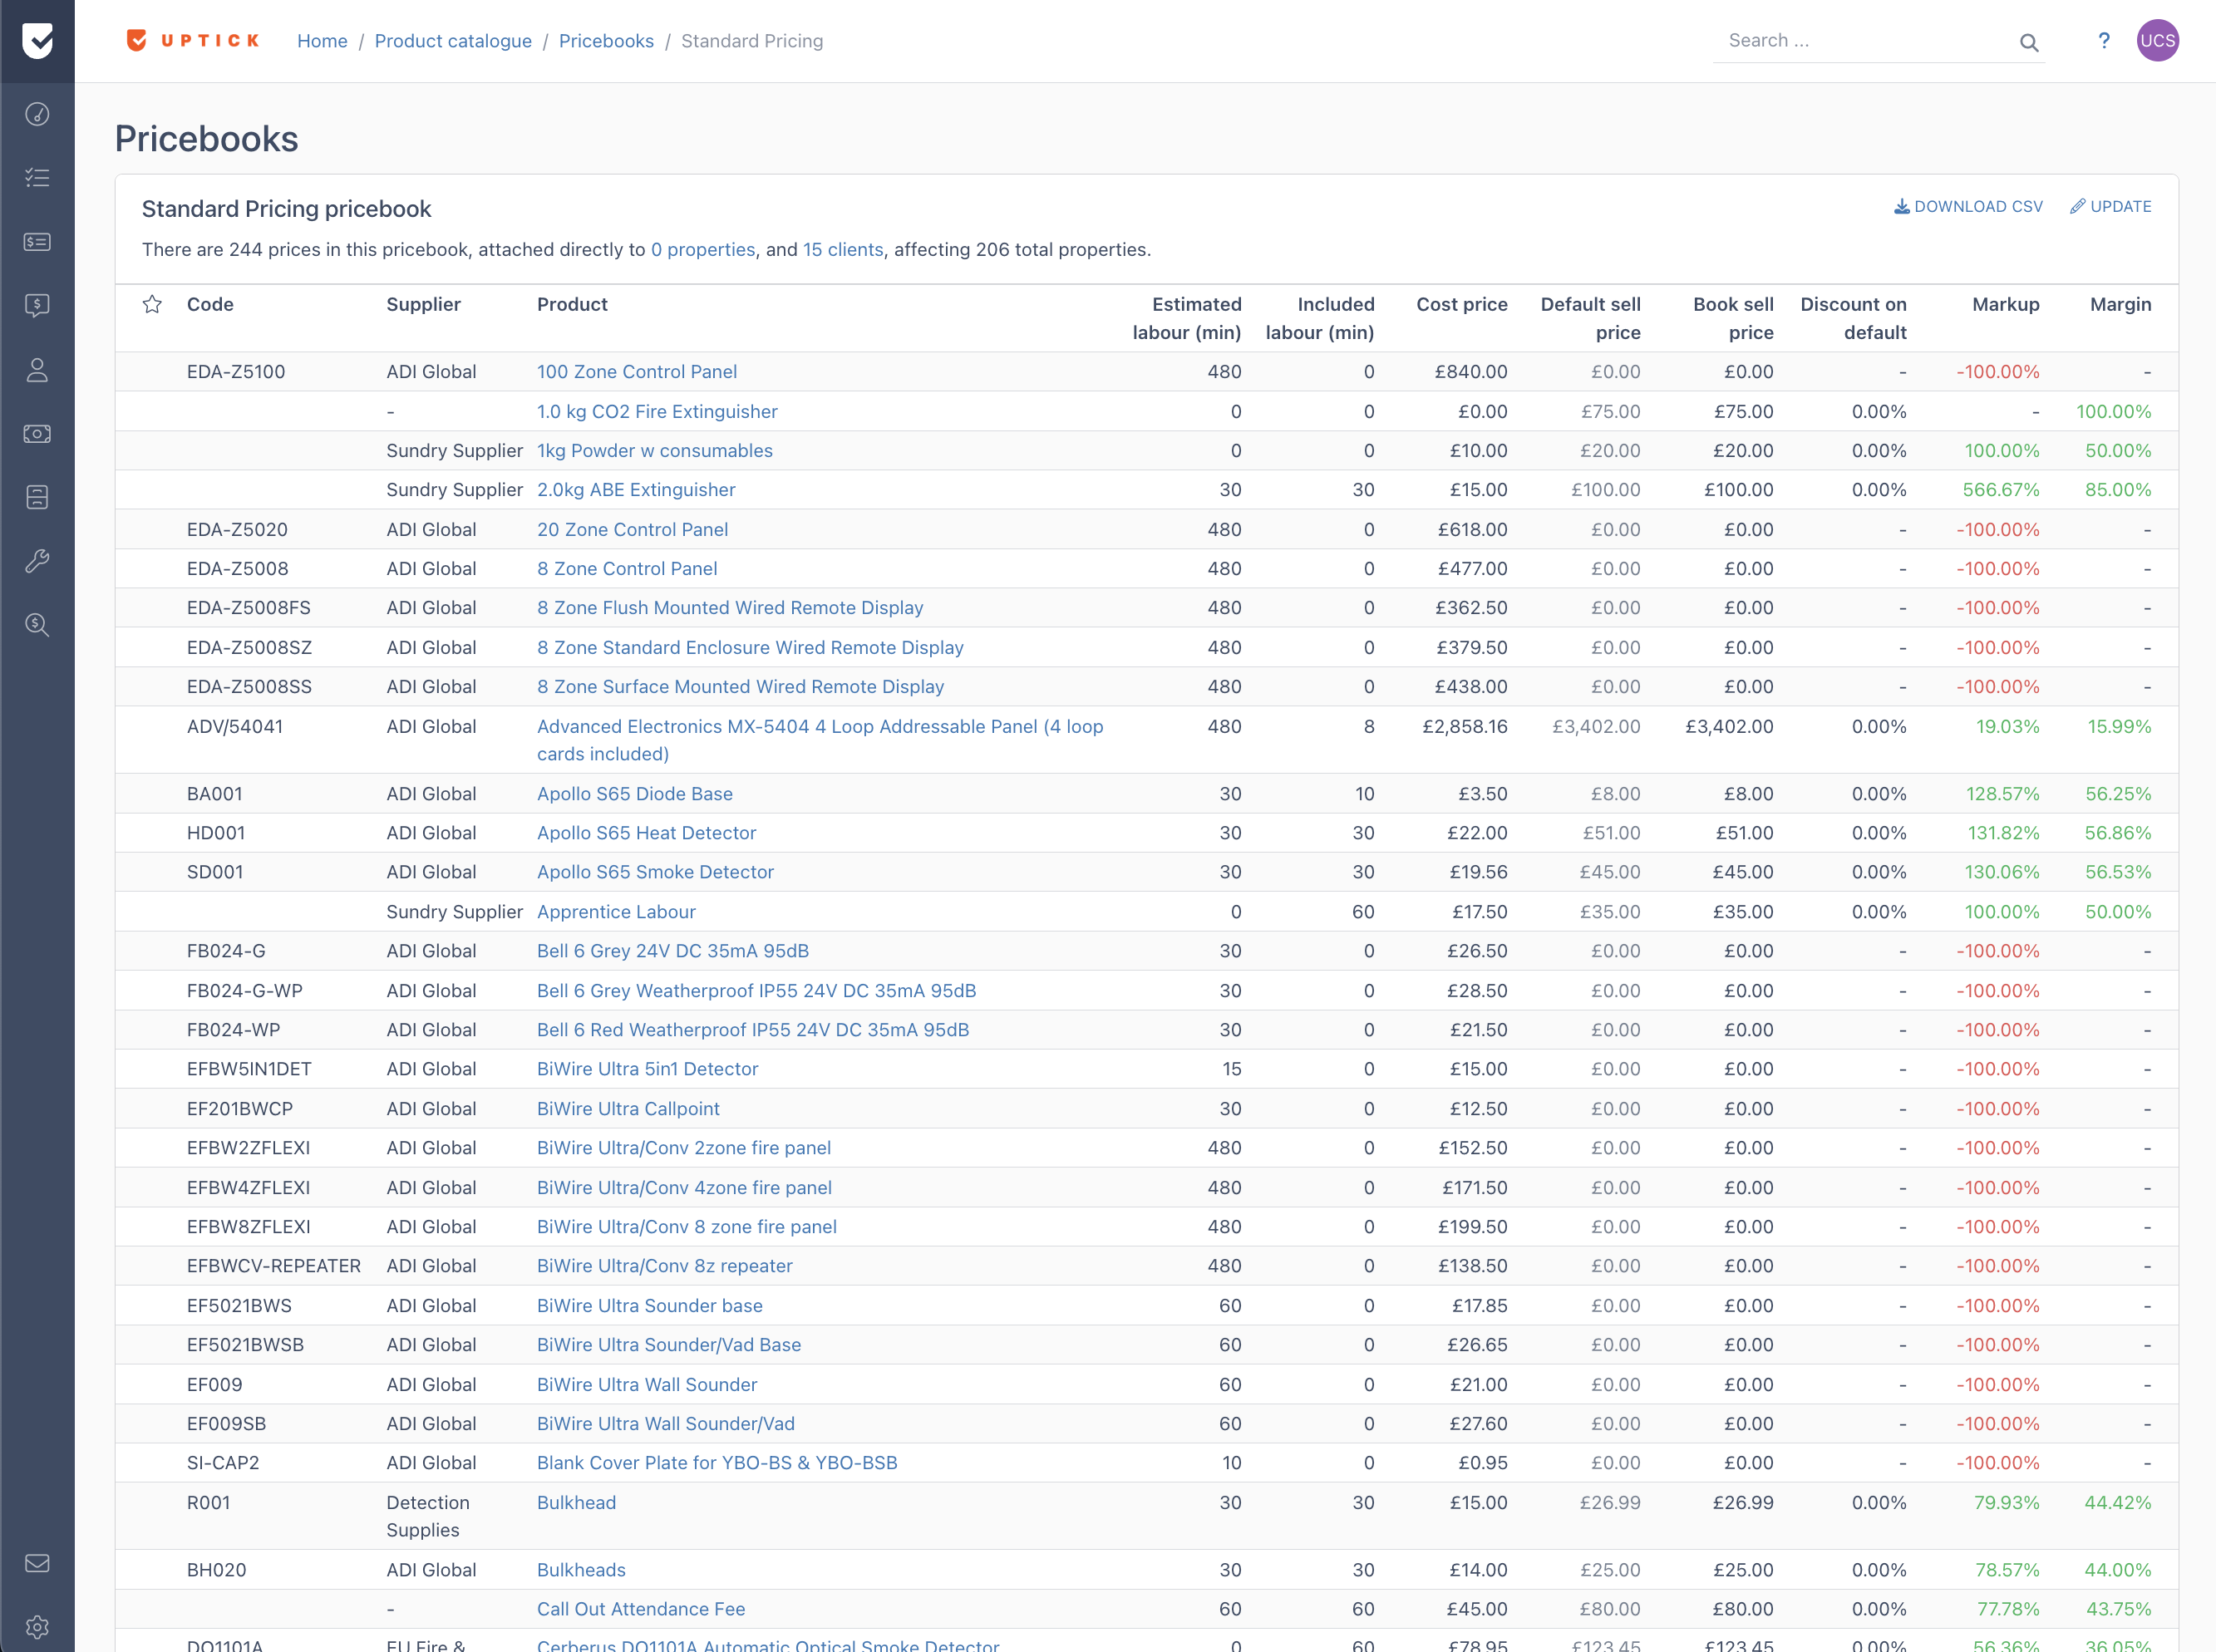Viewport: 2216px width, 1652px height.
Task: Select Detection Supplies supplier cell
Action: point(428,1516)
